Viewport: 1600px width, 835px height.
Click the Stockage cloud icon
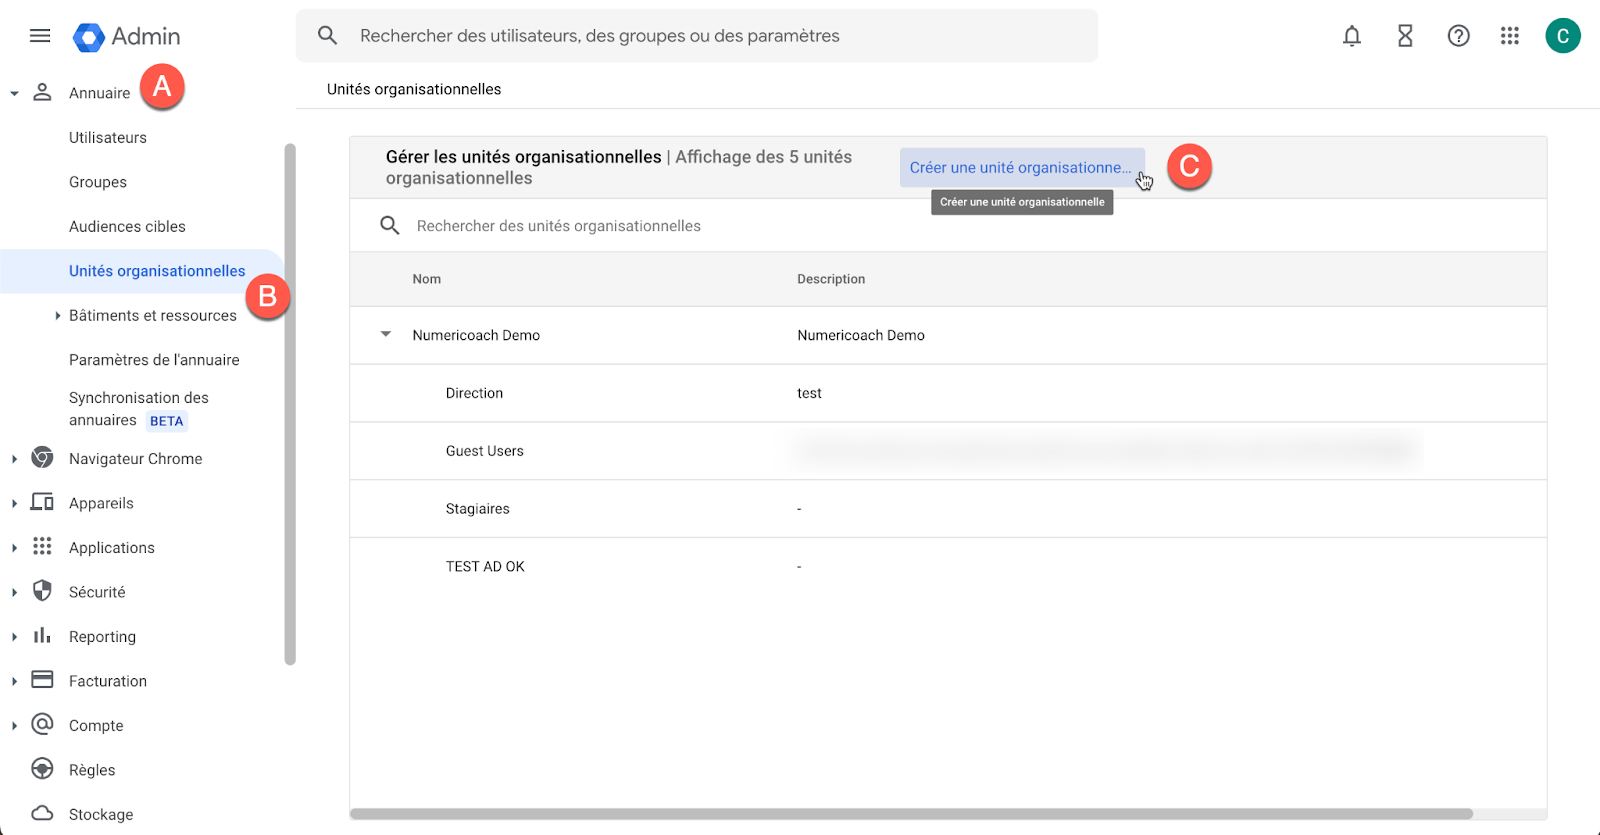(x=42, y=813)
